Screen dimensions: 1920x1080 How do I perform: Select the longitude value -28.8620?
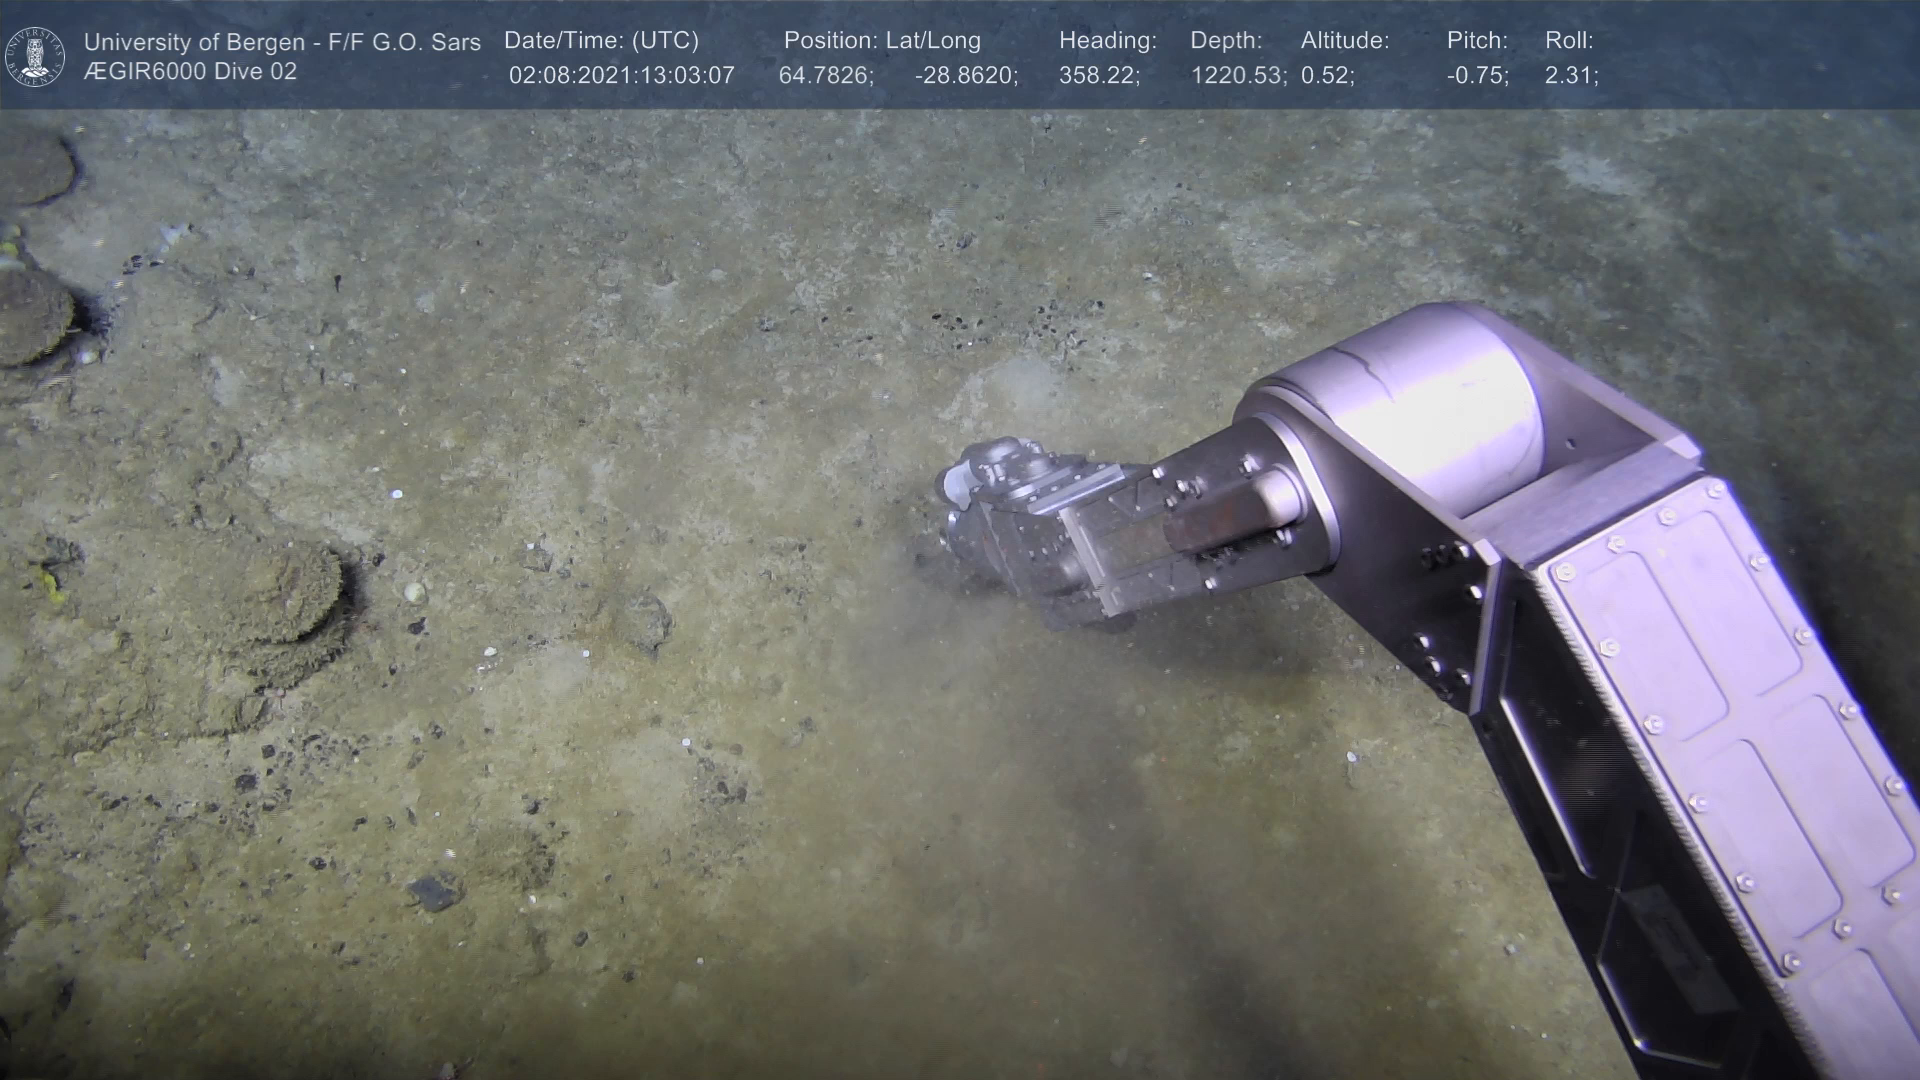pos(966,76)
